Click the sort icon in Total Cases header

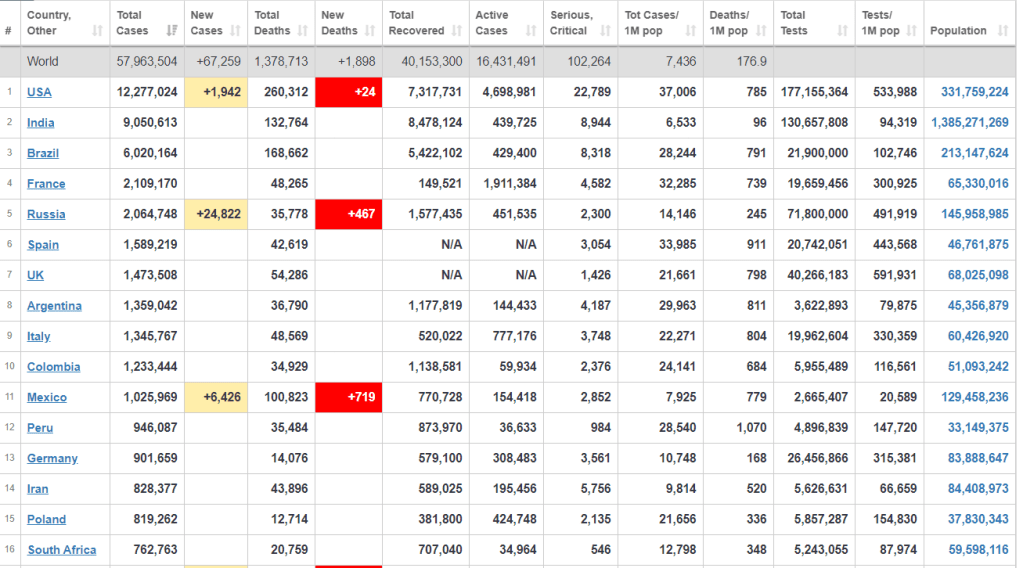pyautogui.click(x=171, y=31)
